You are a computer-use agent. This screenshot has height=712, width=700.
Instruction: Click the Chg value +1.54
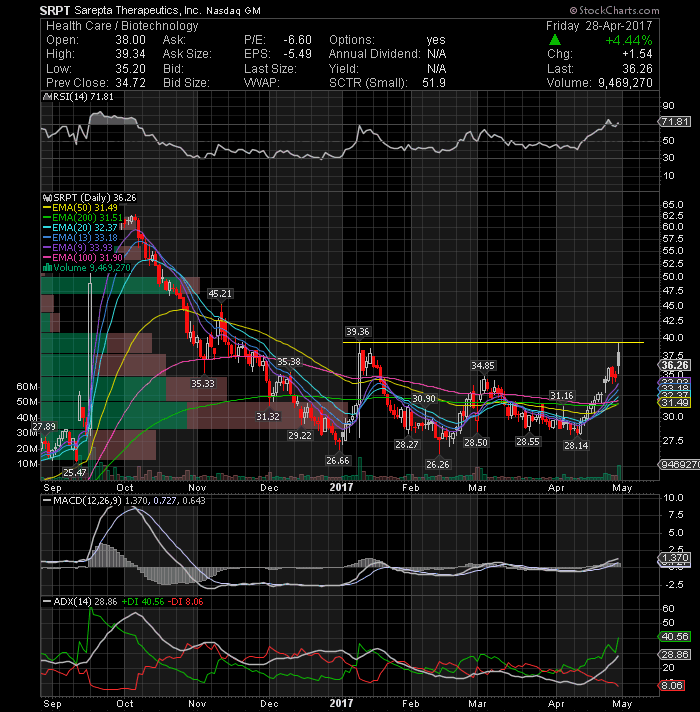(637, 54)
